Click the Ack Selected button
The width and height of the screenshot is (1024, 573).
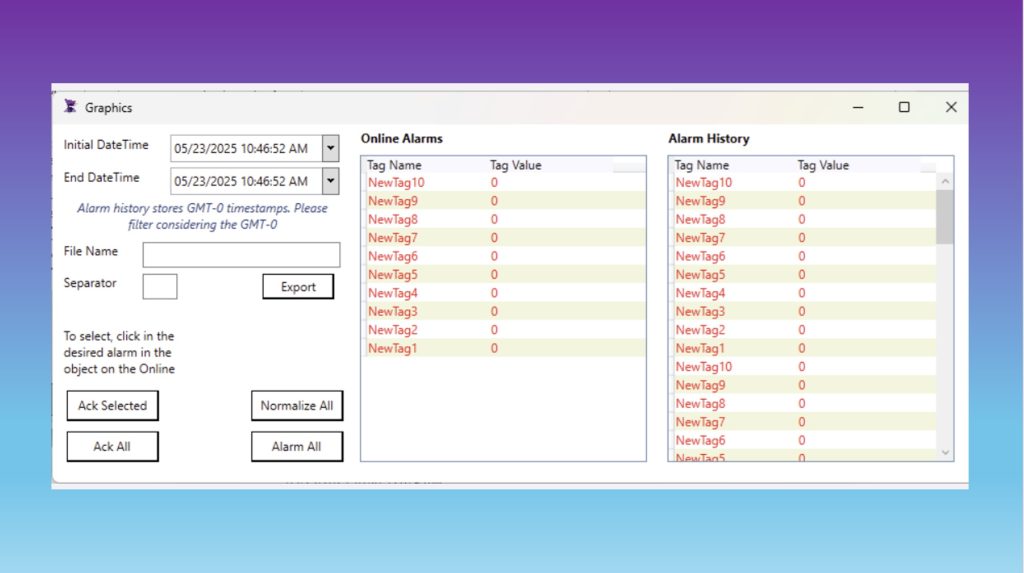(112, 406)
